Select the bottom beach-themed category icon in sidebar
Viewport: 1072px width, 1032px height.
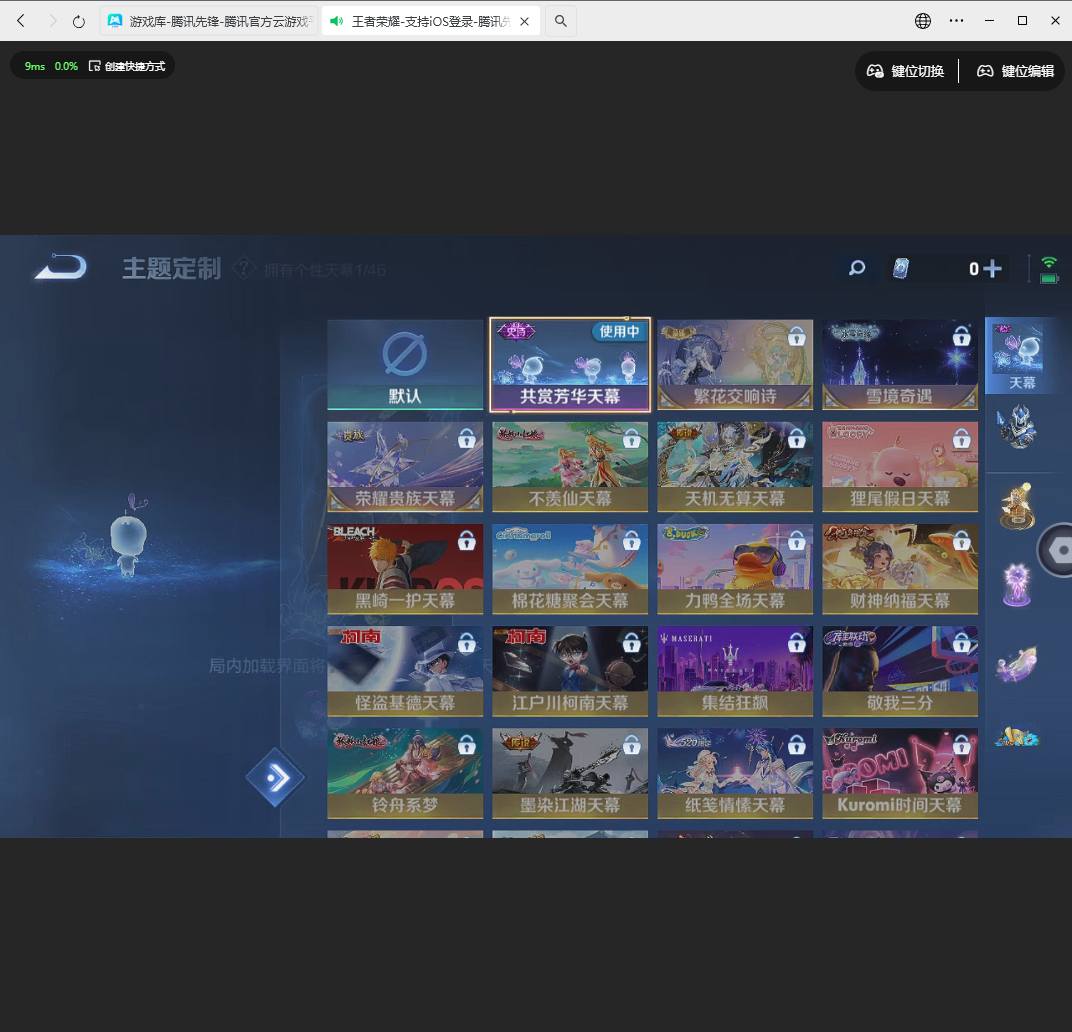(1015, 738)
